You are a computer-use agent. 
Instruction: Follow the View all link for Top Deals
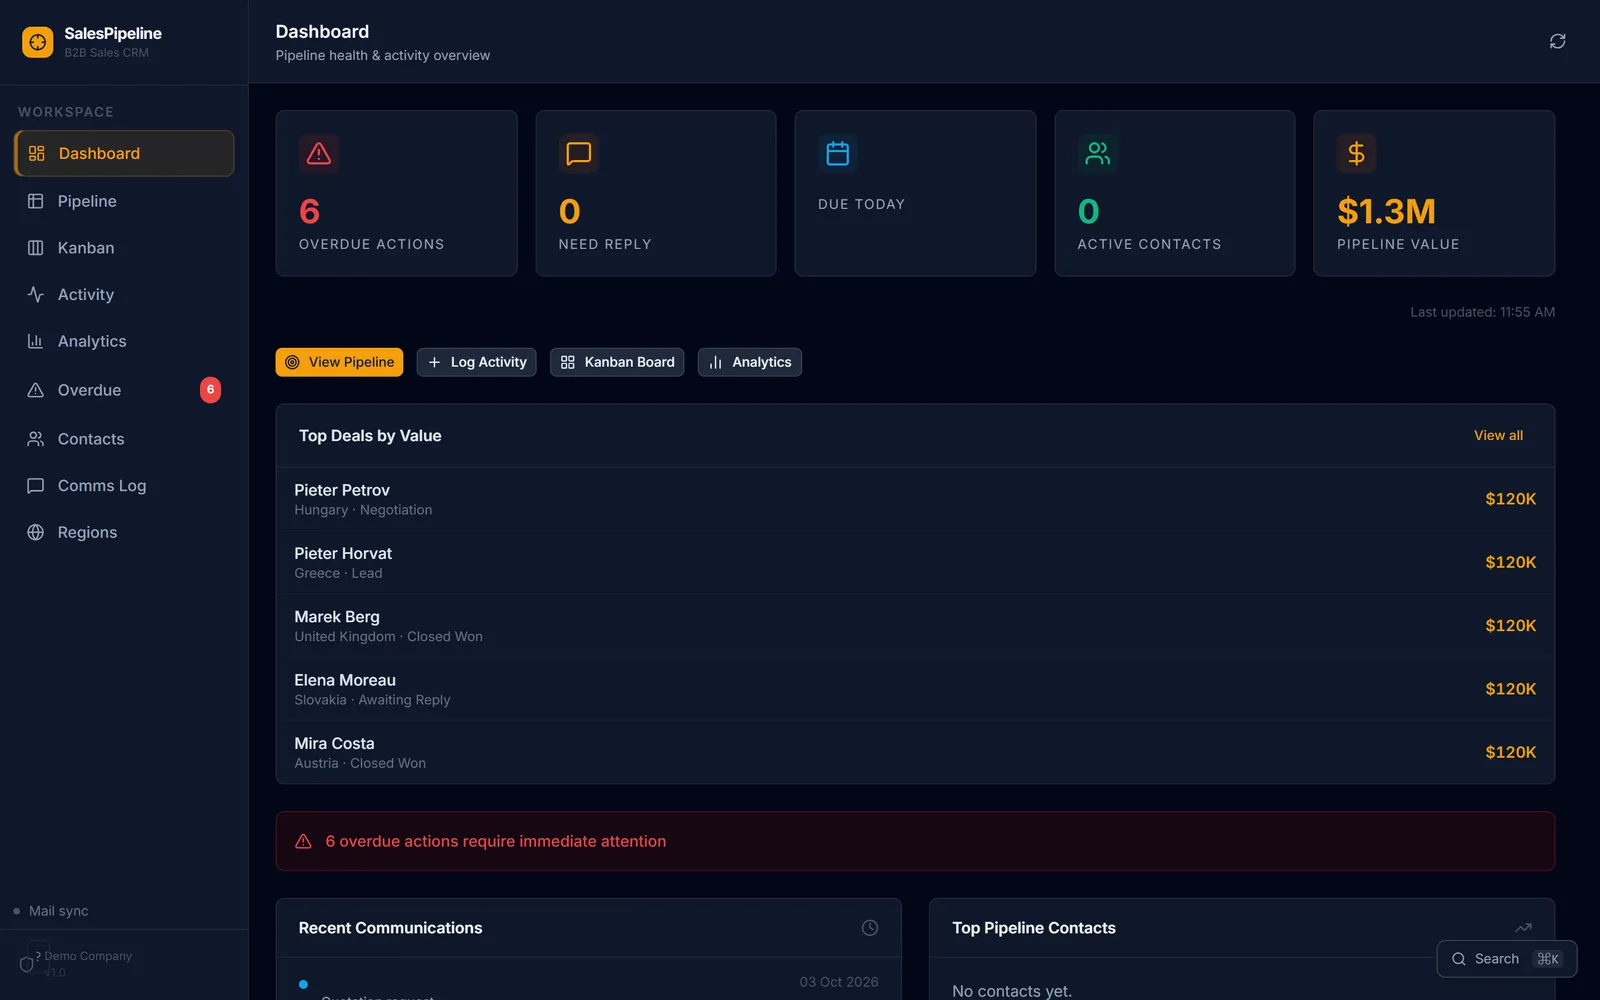tap(1498, 436)
